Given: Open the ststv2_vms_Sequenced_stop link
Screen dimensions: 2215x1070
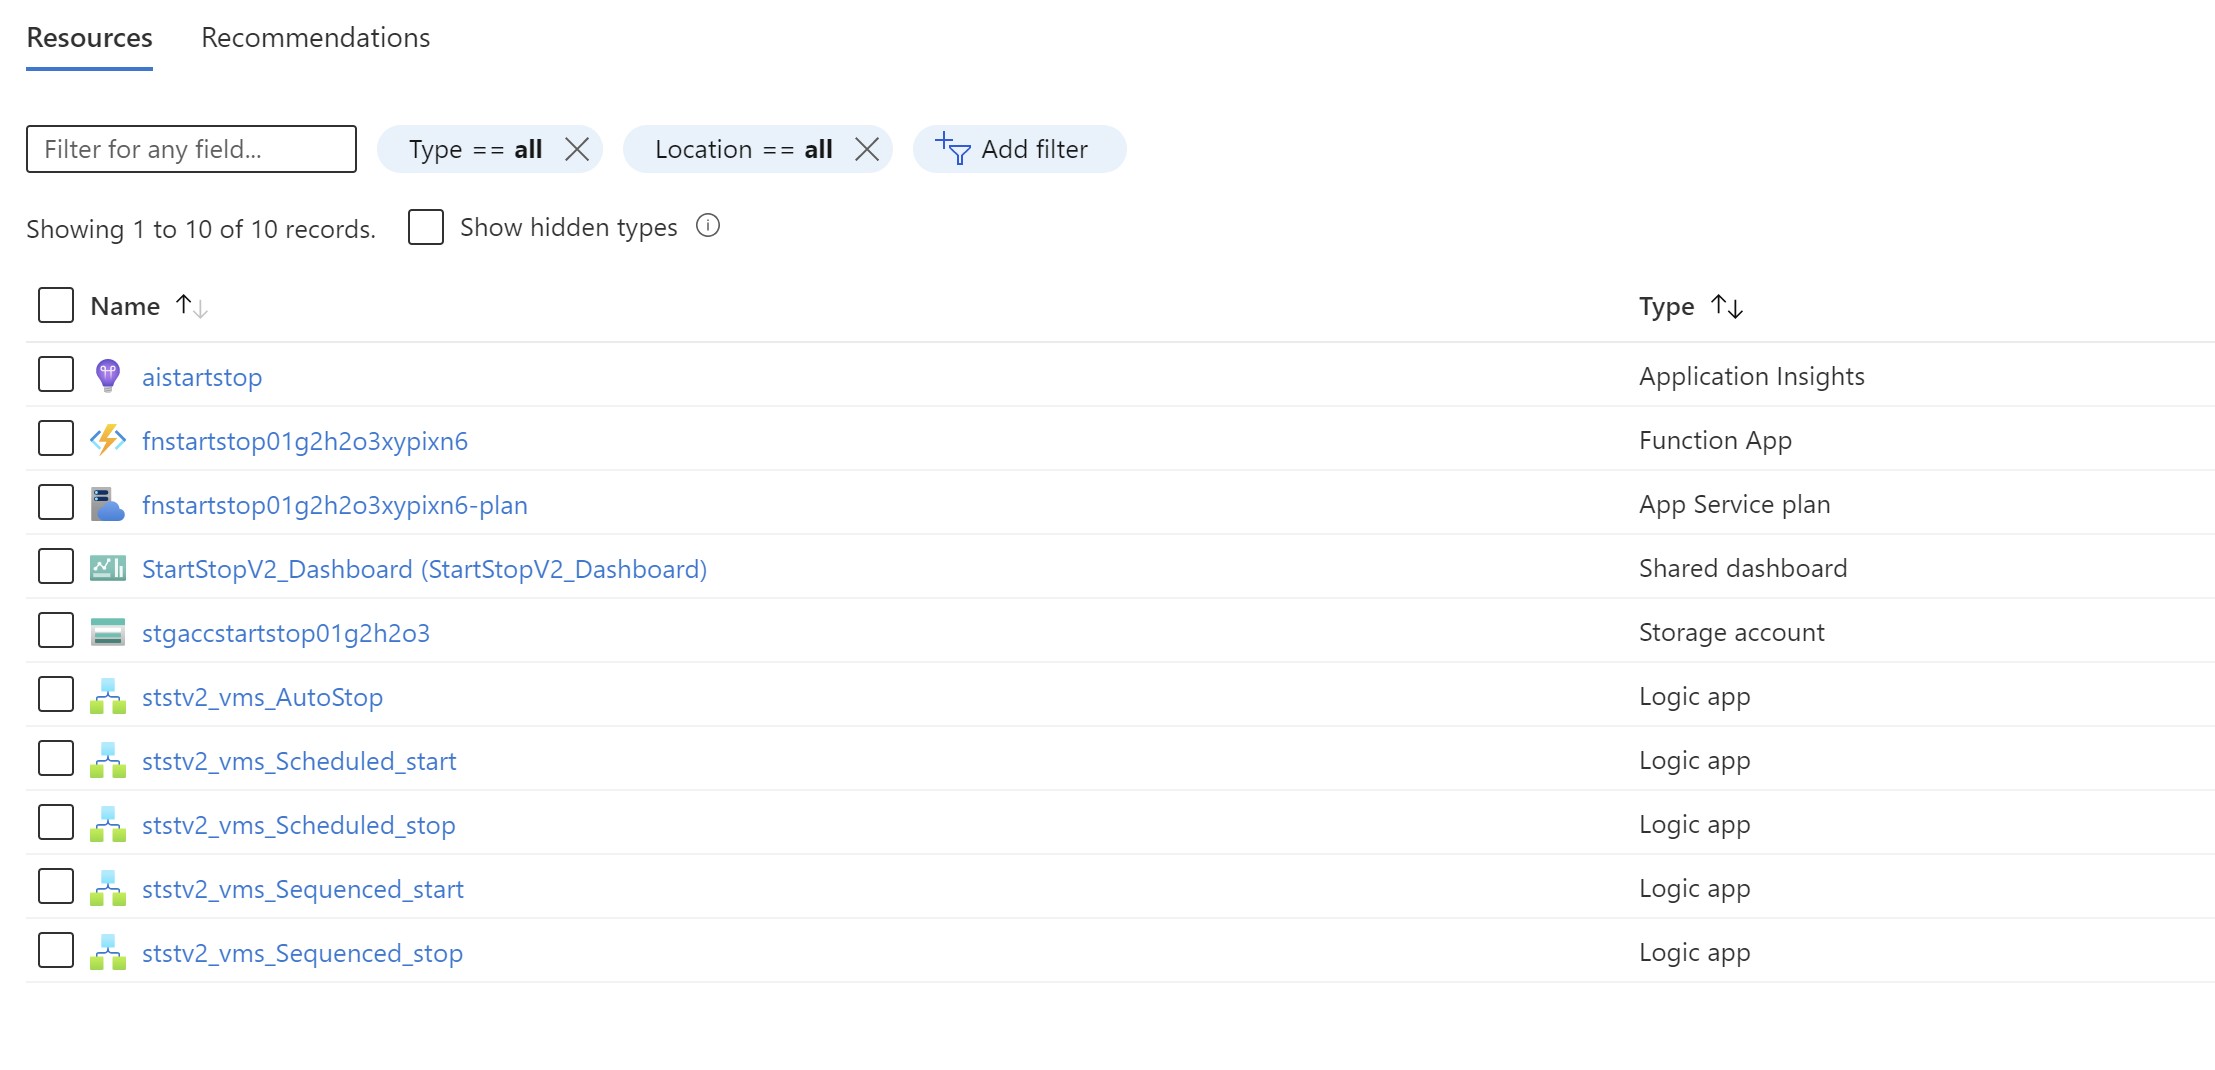Looking at the screenshot, I should (302, 953).
